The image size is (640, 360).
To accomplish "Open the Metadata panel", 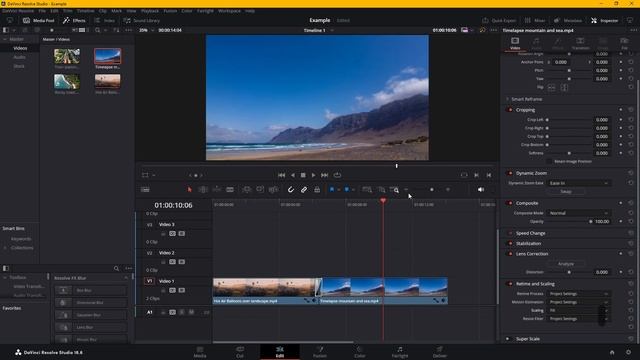I will coord(568,20).
